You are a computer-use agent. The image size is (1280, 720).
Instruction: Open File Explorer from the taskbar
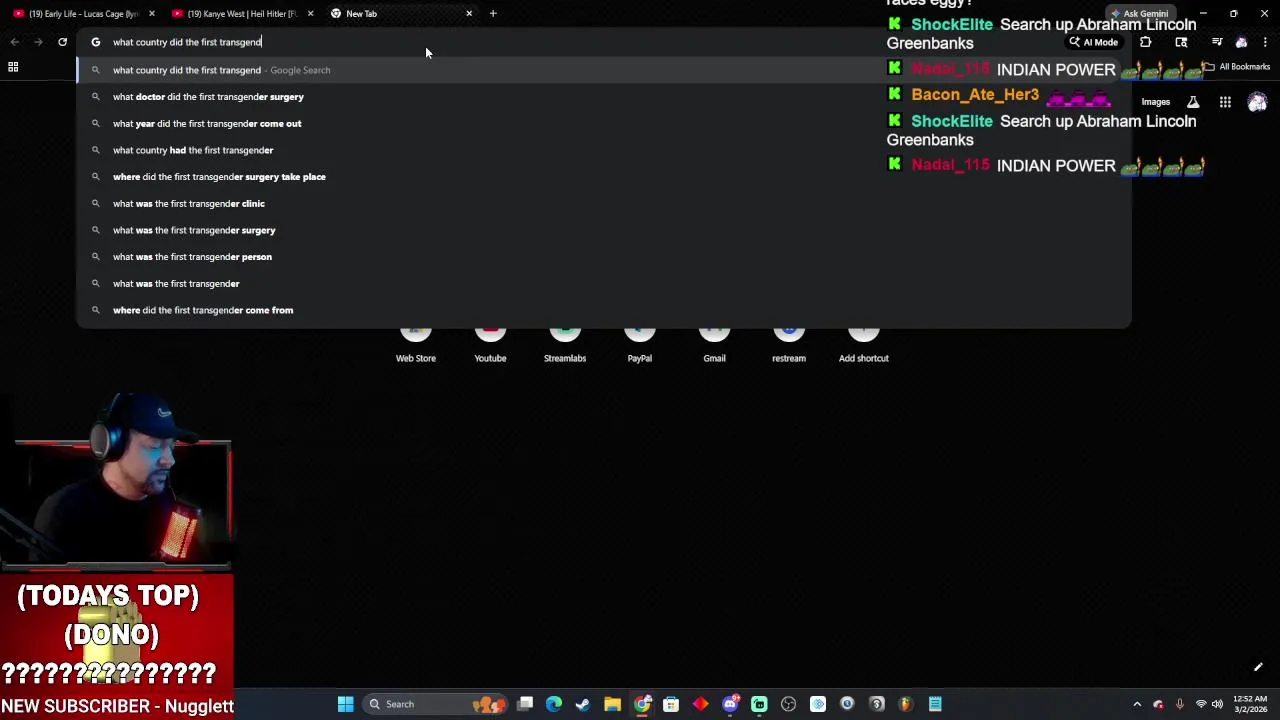(x=612, y=704)
